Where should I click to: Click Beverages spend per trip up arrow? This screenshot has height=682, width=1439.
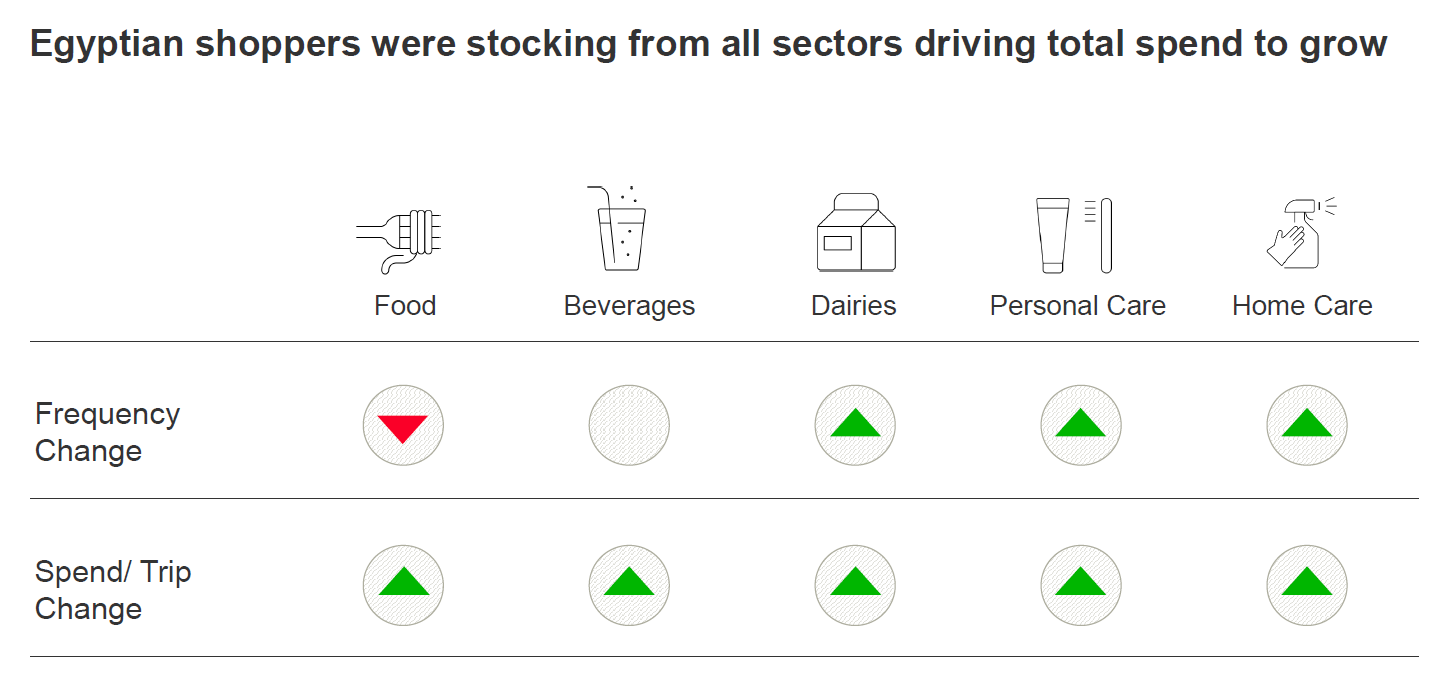click(x=629, y=584)
